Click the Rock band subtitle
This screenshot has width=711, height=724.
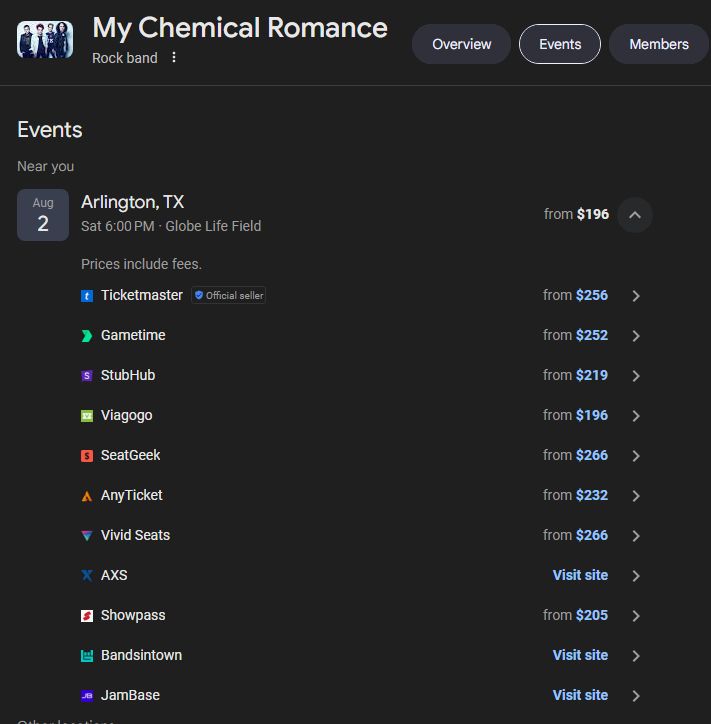click(125, 58)
